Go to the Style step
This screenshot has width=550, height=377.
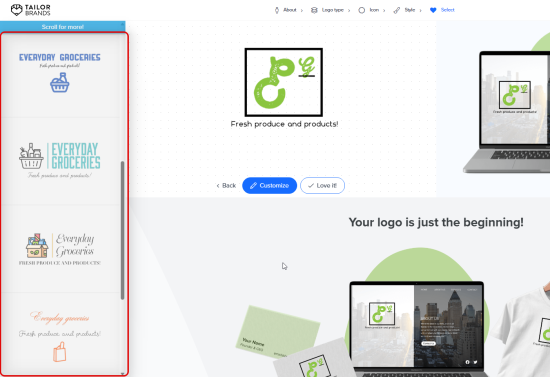point(410,10)
